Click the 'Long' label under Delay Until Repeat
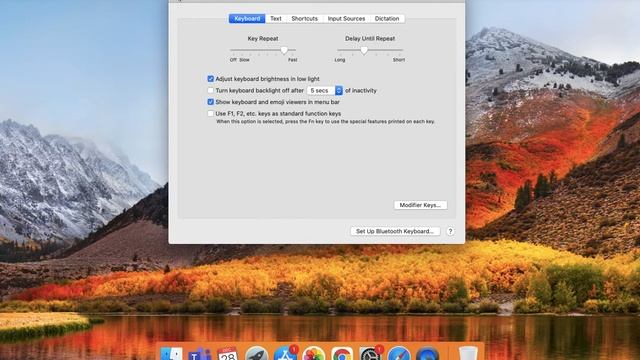The image size is (640, 360). [340, 60]
